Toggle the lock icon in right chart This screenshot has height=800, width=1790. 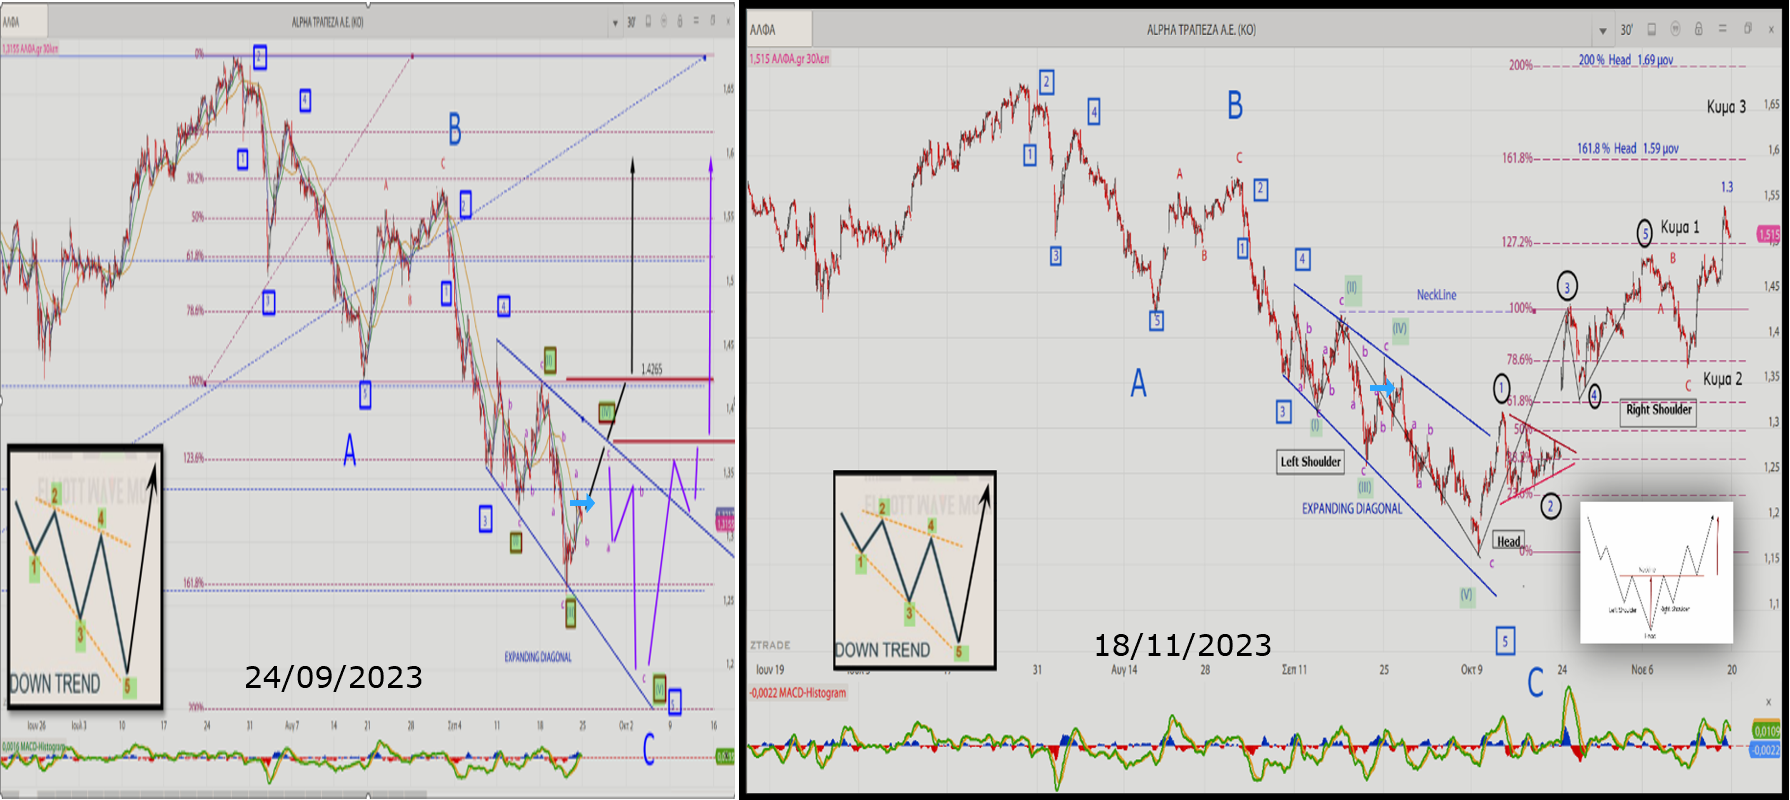click(1698, 30)
